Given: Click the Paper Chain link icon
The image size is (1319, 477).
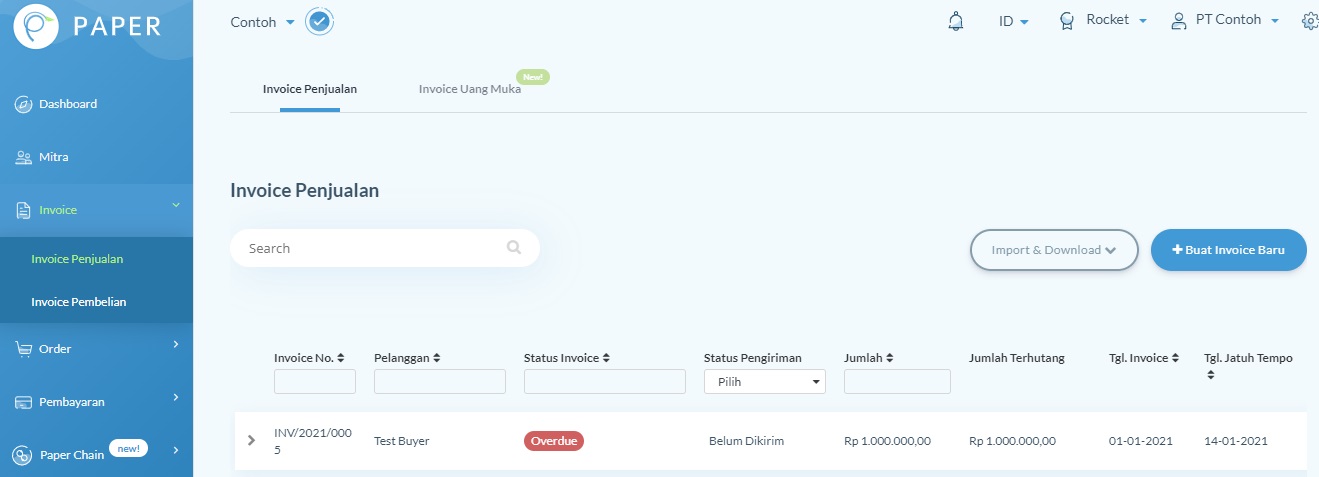Looking at the screenshot, I should (24, 455).
